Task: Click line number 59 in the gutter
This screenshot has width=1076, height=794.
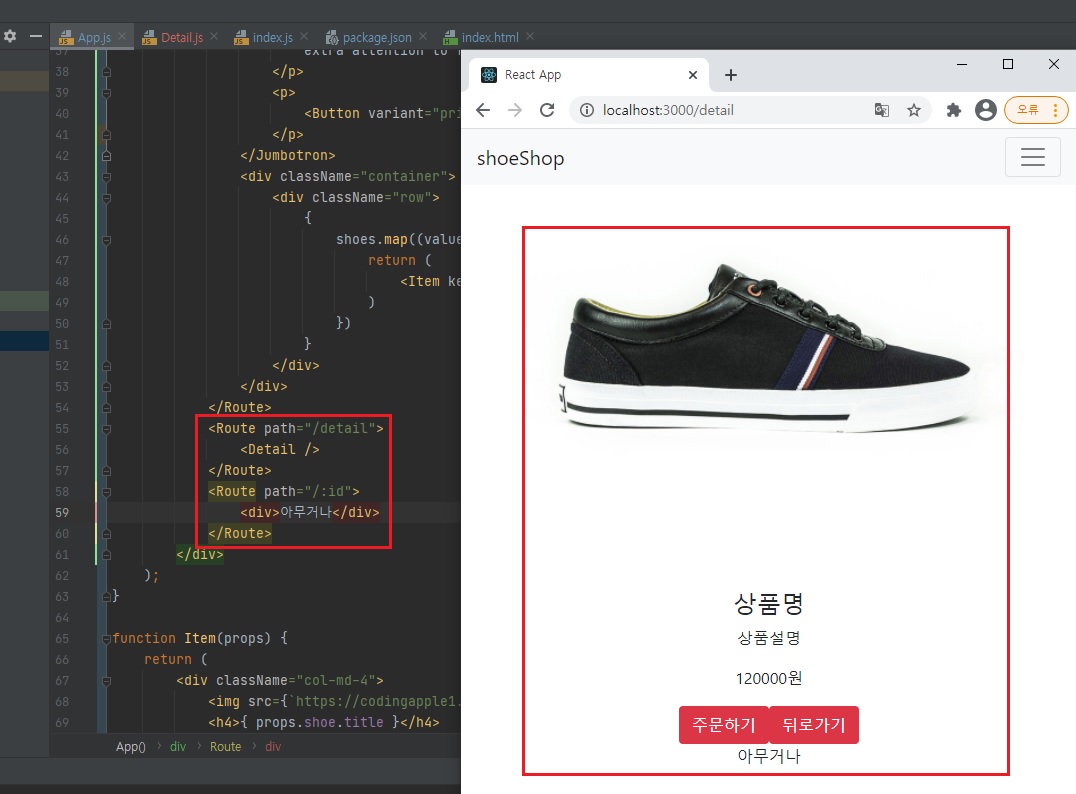Action: [62, 513]
